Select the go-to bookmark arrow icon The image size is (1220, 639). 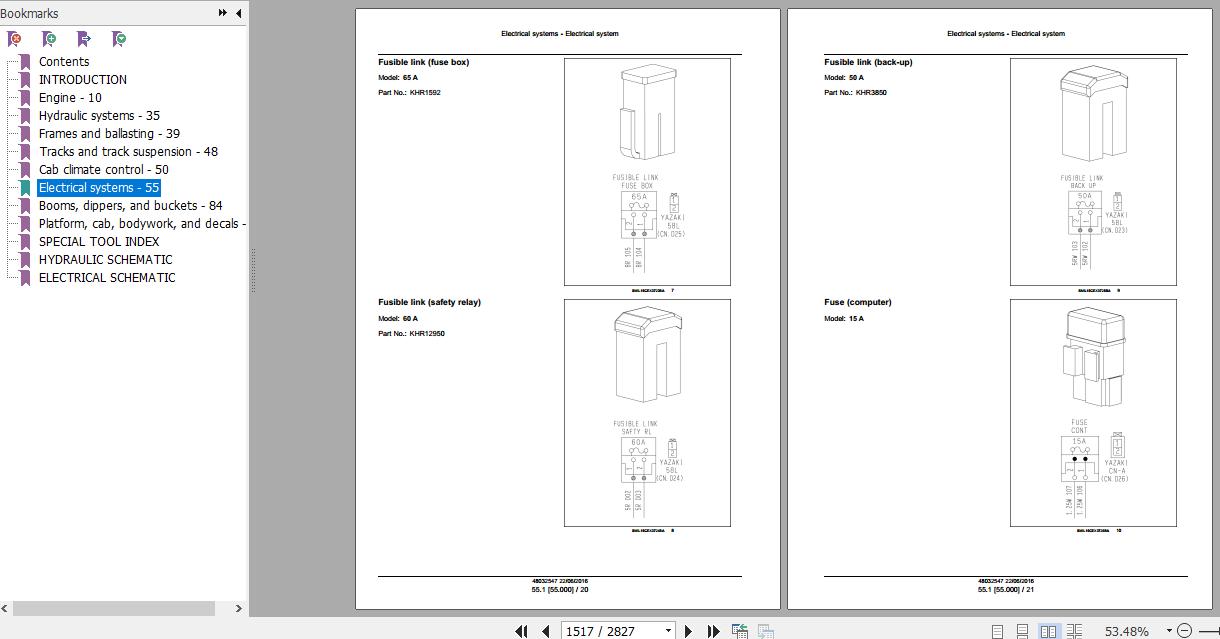(84, 38)
